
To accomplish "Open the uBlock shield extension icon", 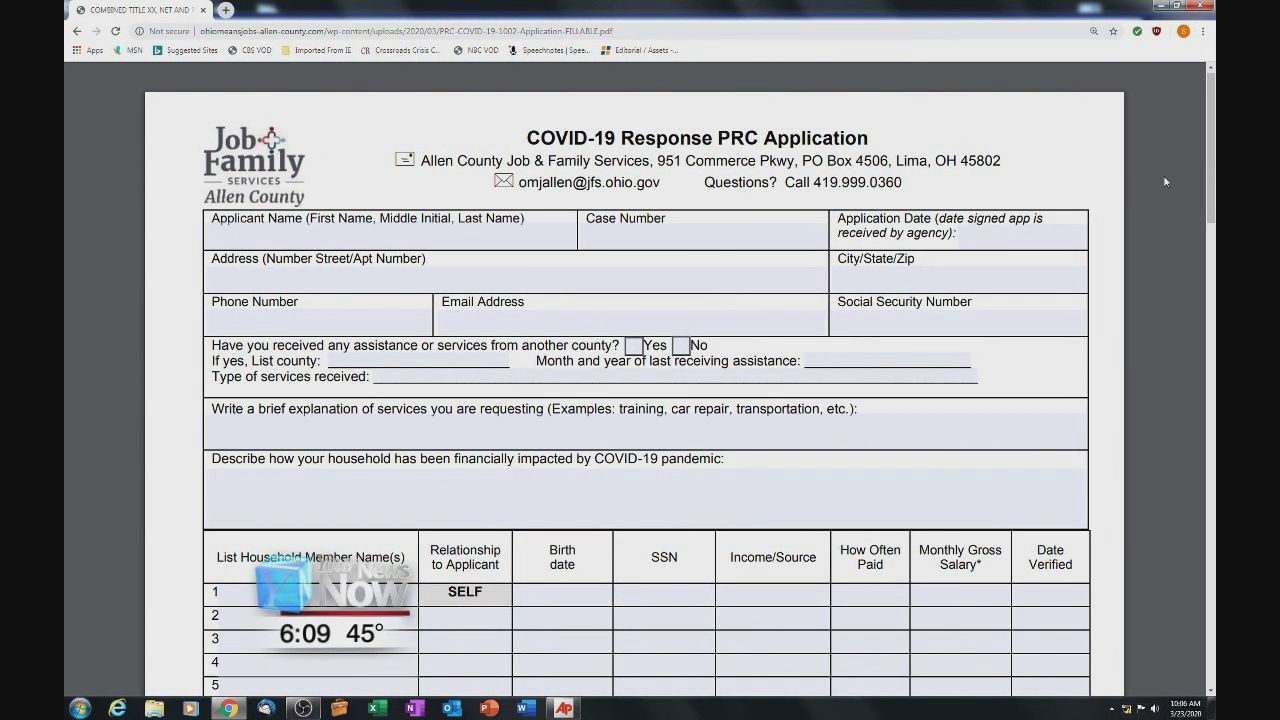I will pos(1157,31).
